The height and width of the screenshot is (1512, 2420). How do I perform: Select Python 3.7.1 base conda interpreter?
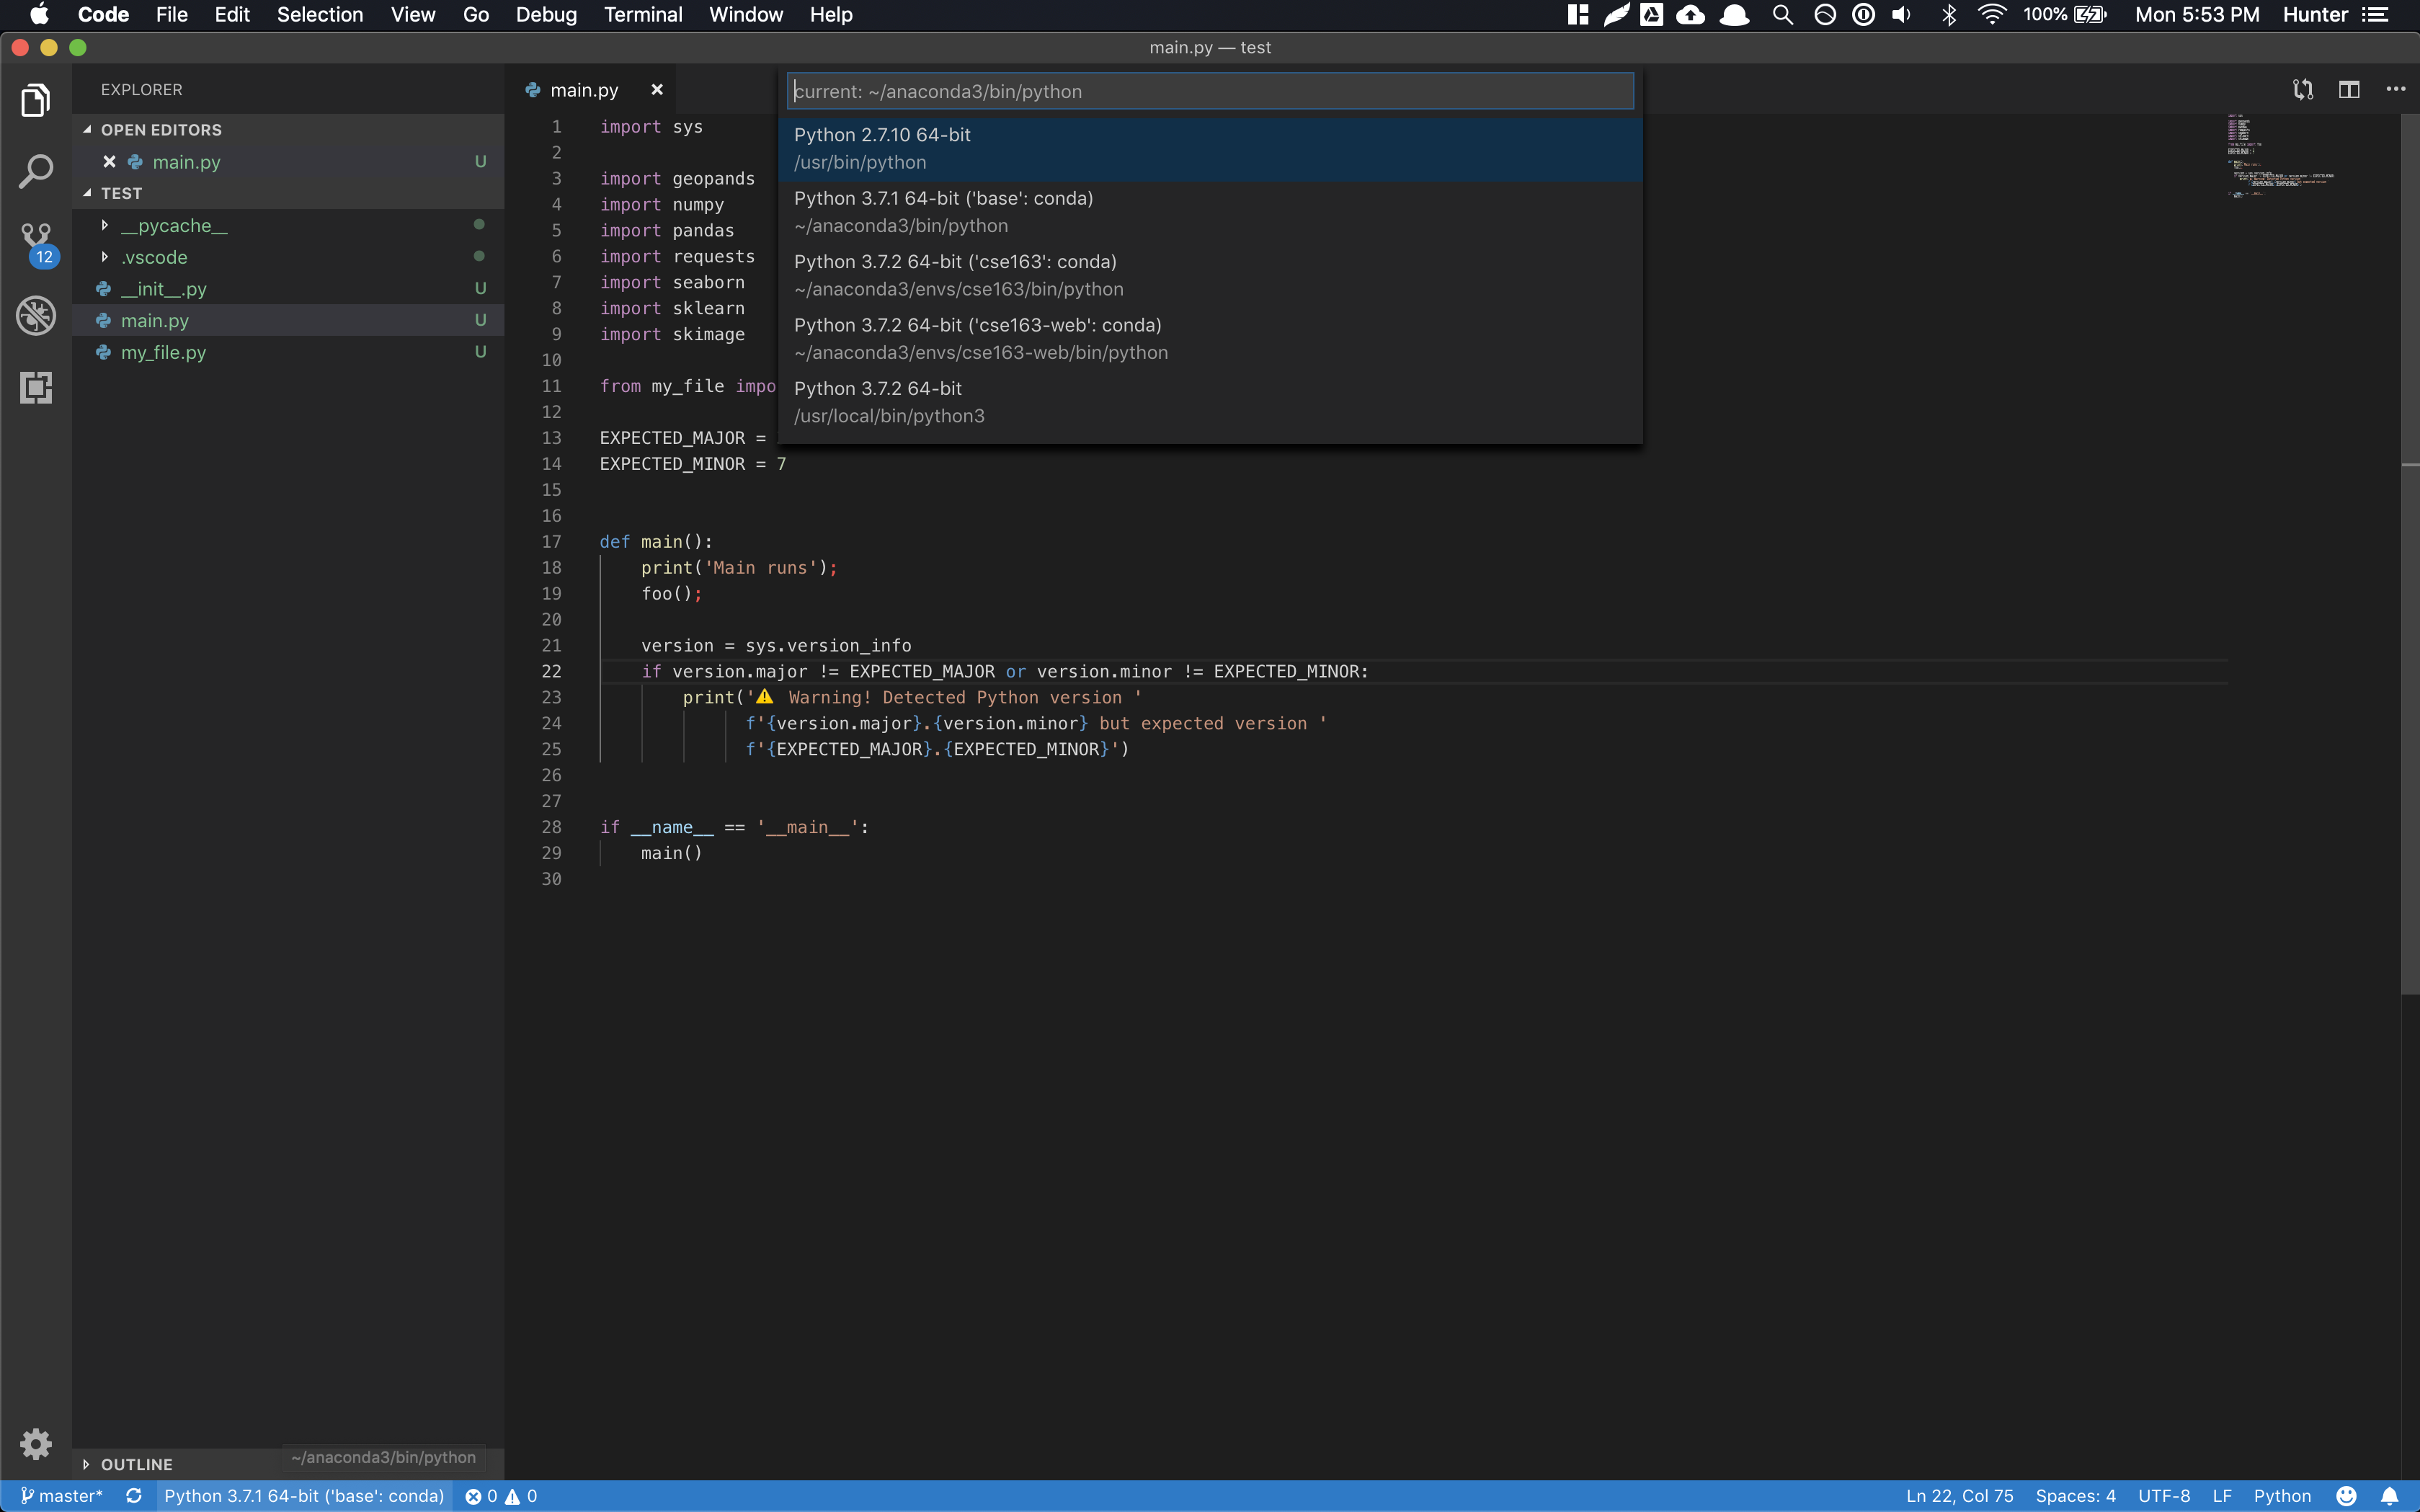1210,212
